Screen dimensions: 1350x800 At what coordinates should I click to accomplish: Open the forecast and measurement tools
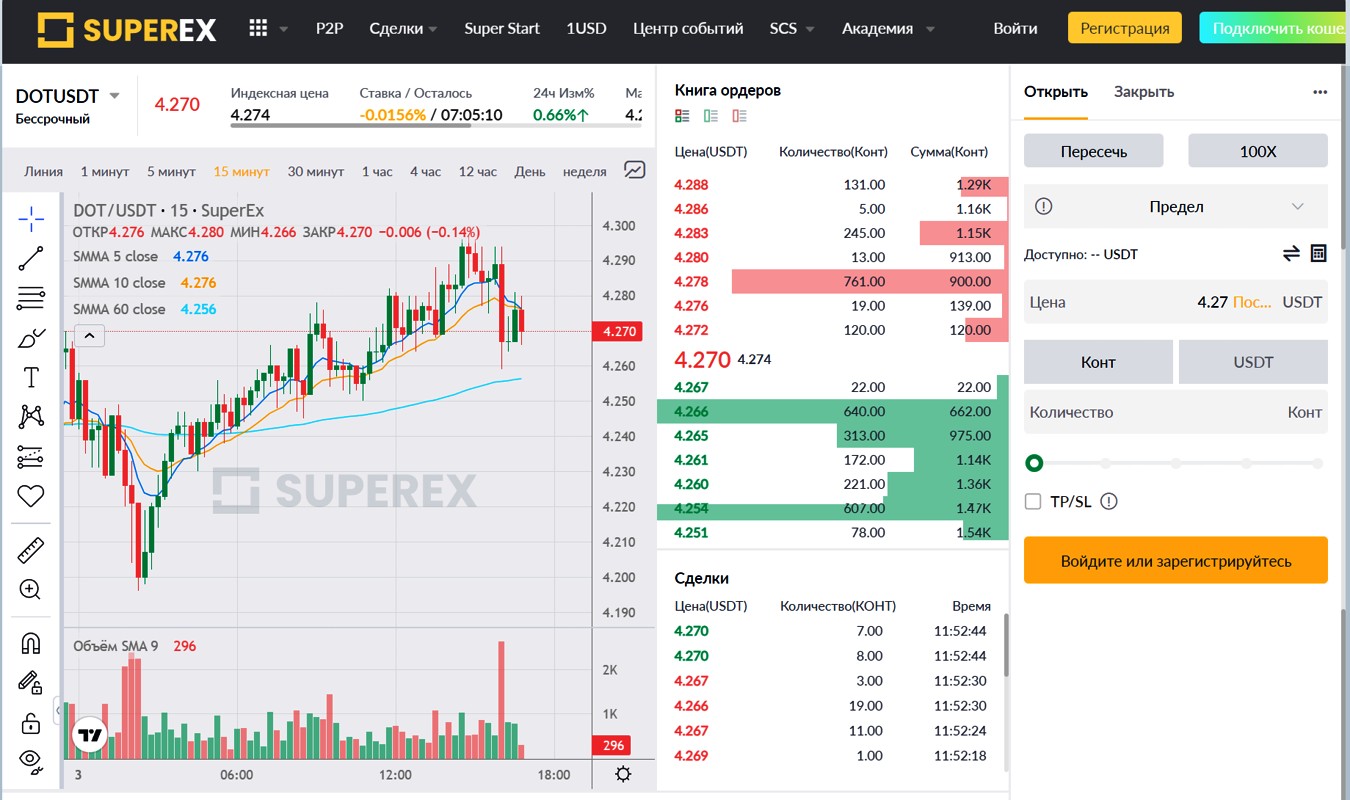point(31,457)
